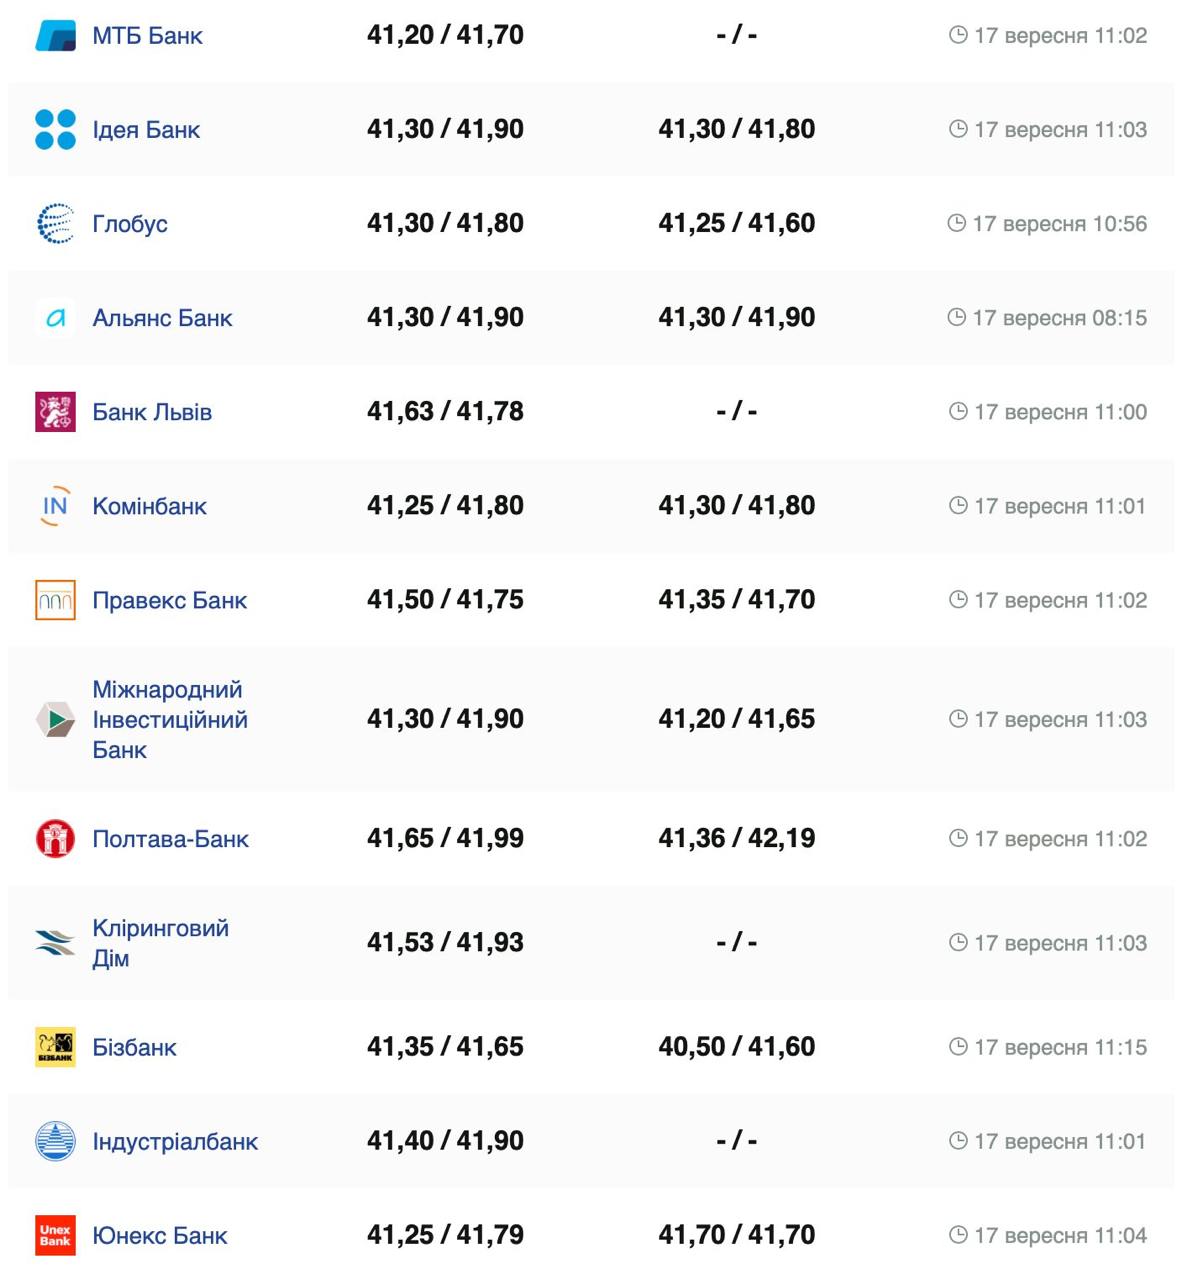Click the Полтава-Банк red round logo
1177x1280 pixels.
(x=55, y=839)
